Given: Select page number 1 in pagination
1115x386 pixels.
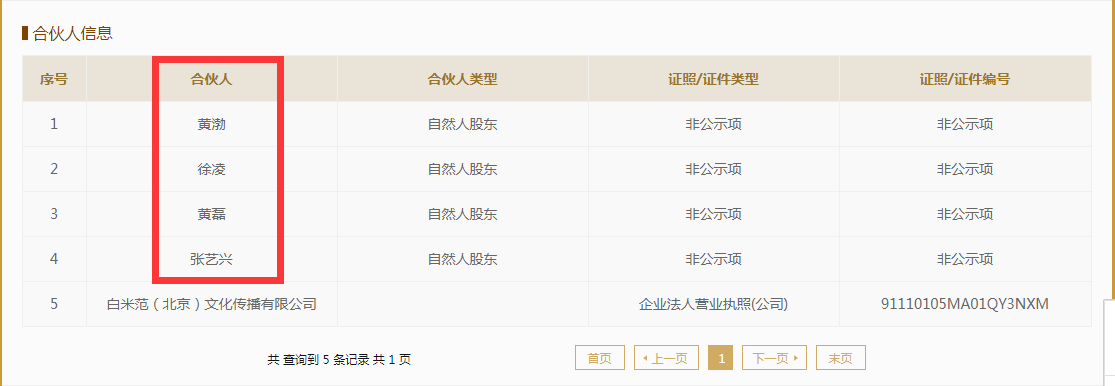Looking at the screenshot, I should (721, 358).
